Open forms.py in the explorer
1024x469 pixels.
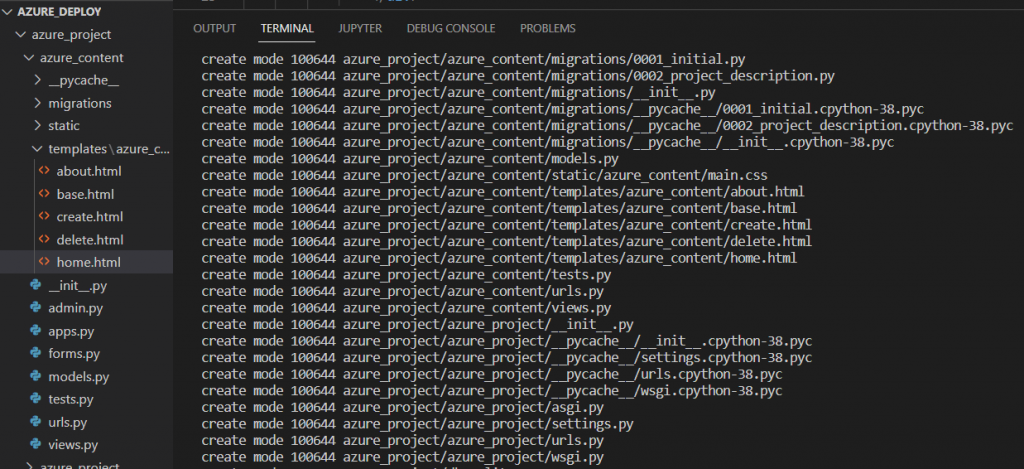(x=74, y=353)
